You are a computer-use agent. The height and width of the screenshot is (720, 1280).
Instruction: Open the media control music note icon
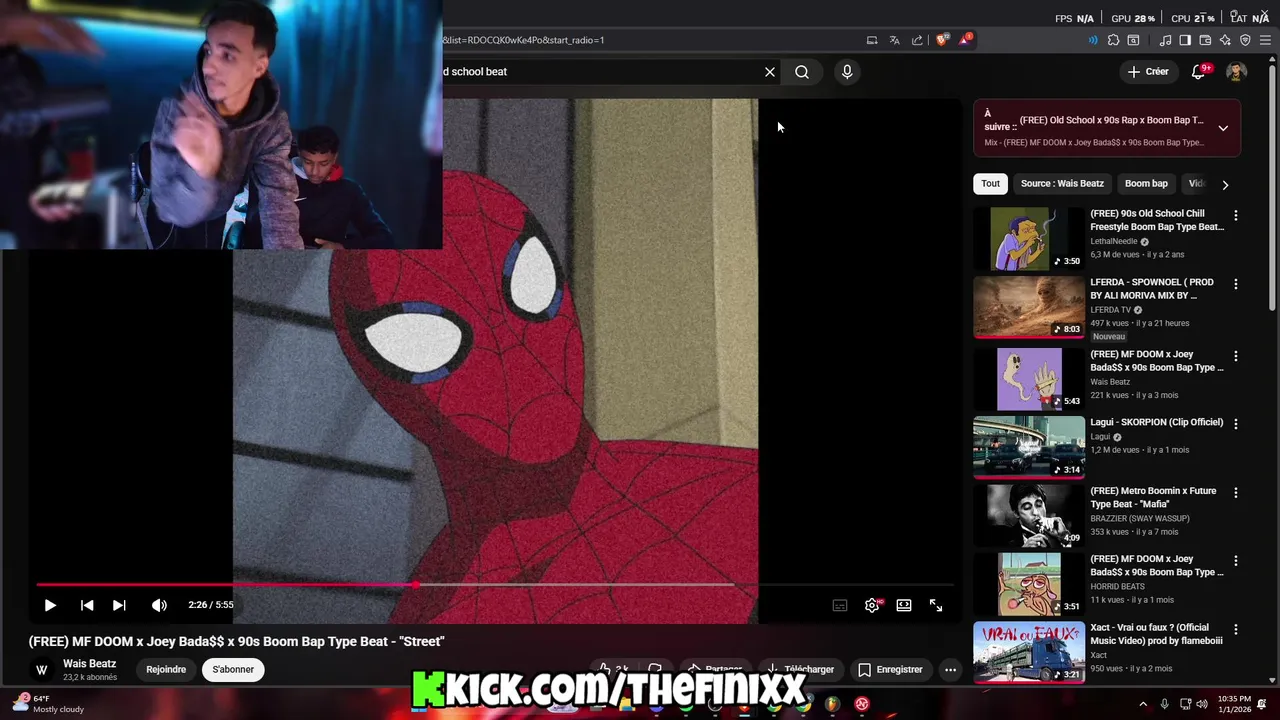tap(1165, 40)
